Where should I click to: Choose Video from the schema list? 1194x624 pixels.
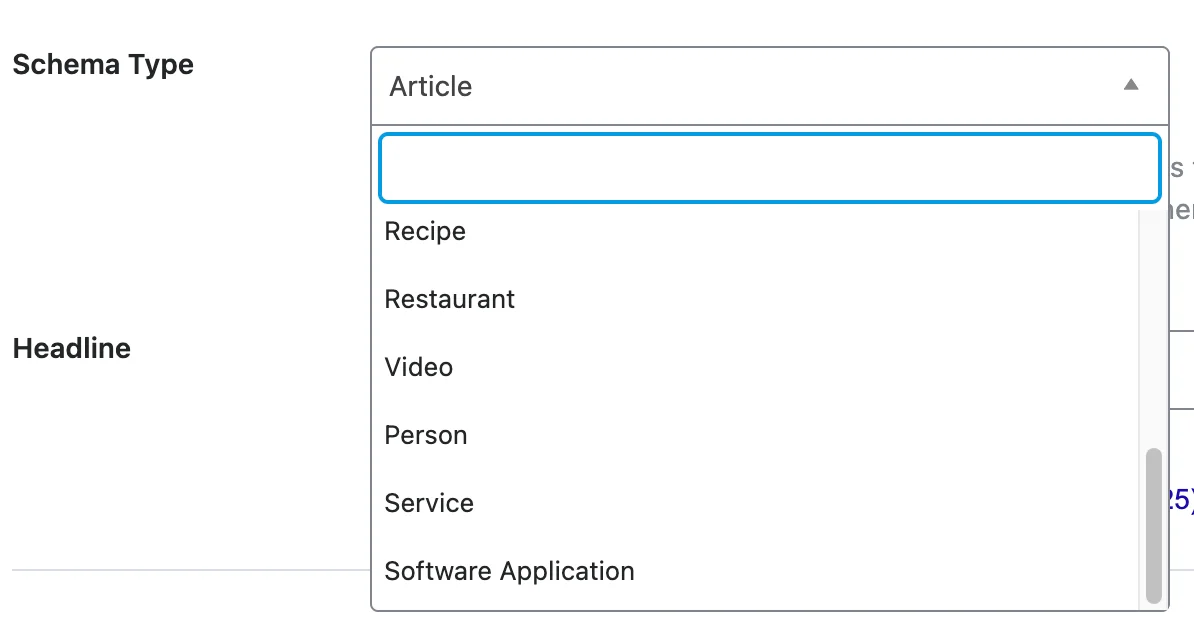coord(418,367)
